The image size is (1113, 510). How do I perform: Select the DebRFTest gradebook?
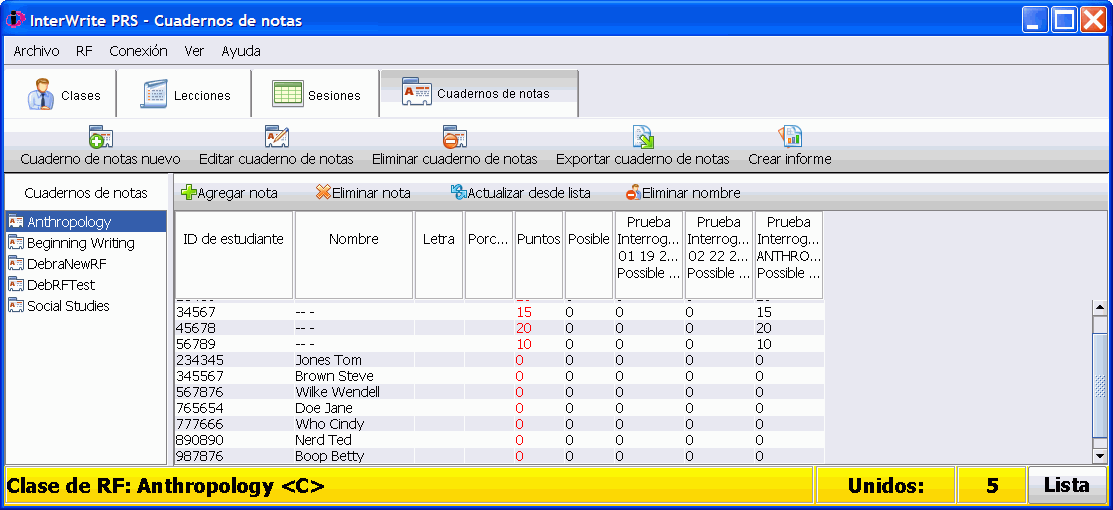[85, 285]
